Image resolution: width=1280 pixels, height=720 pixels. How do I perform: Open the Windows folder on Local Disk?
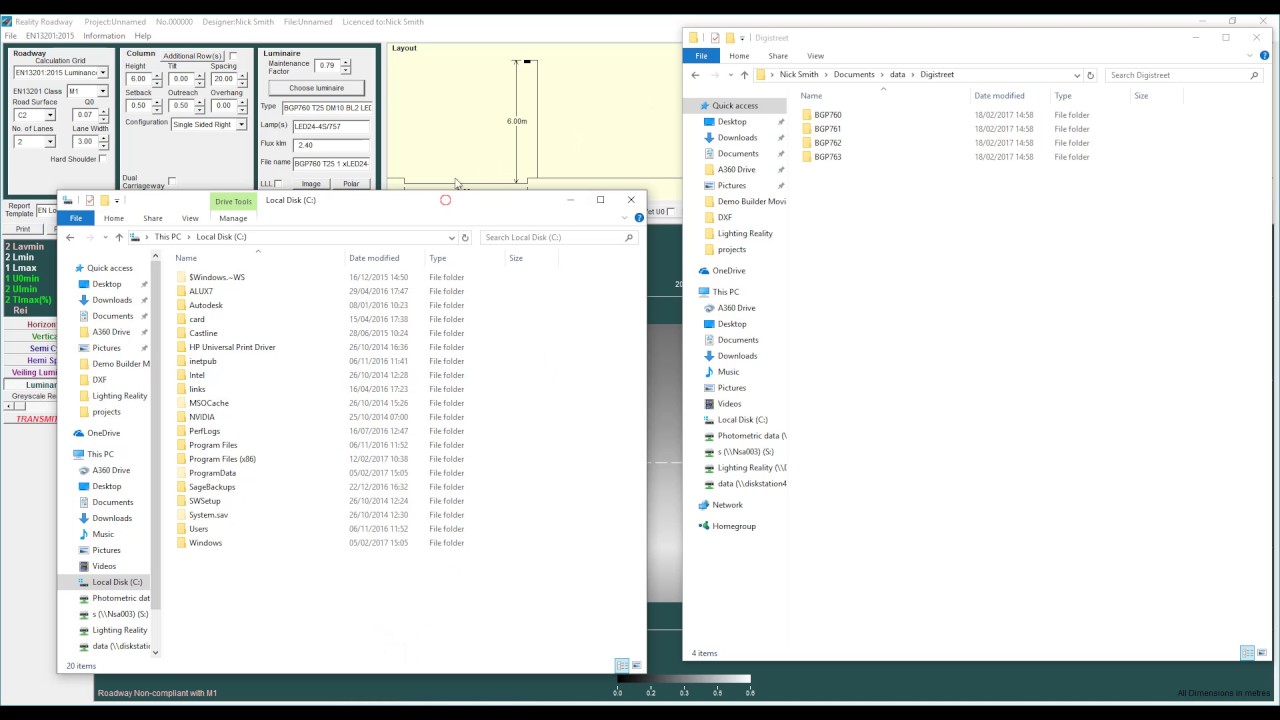coord(205,543)
